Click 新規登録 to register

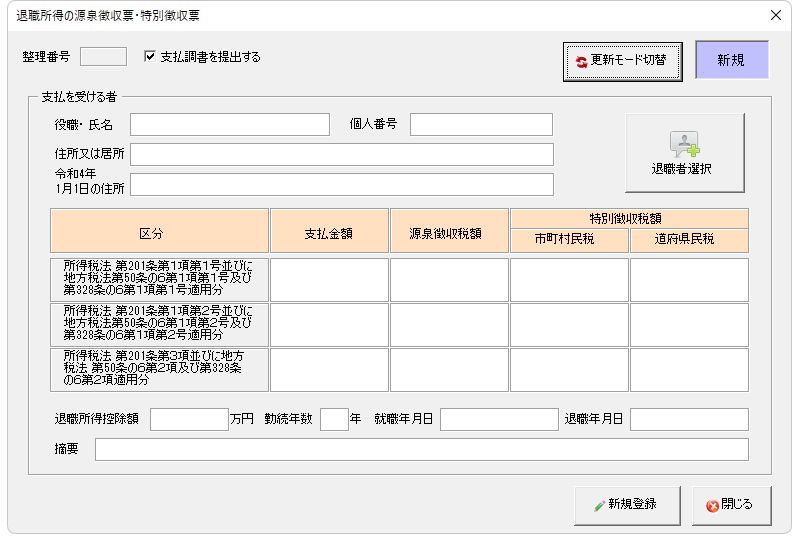(627, 505)
